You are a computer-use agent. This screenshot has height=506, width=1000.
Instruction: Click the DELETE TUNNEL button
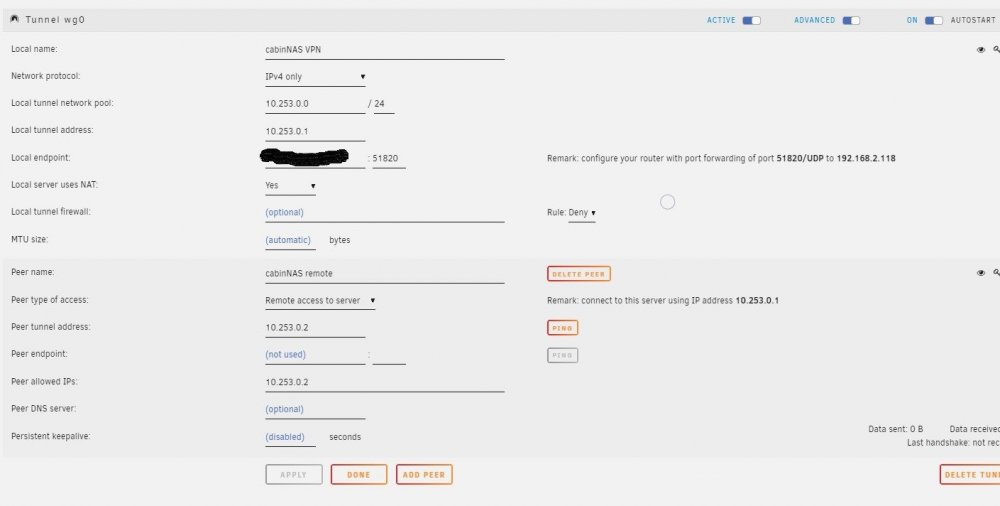[969, 475]
